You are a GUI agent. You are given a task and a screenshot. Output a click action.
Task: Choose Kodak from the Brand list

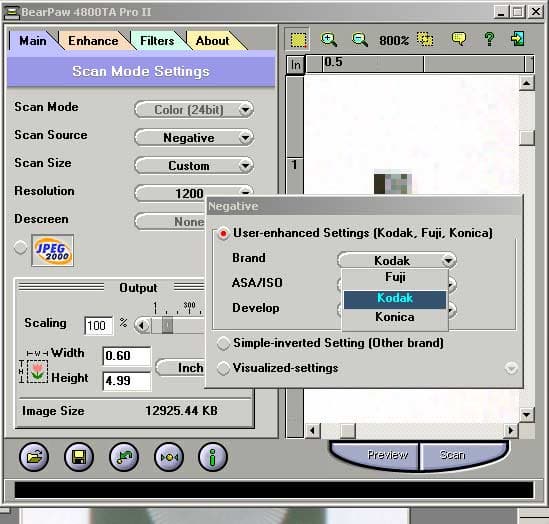395,299
